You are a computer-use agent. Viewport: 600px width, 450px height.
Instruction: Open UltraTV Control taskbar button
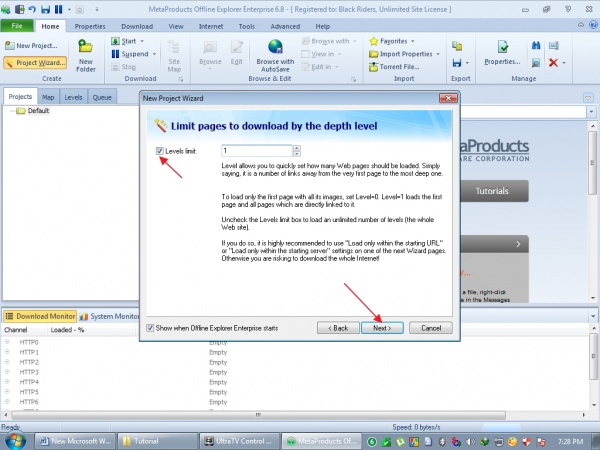239,441
